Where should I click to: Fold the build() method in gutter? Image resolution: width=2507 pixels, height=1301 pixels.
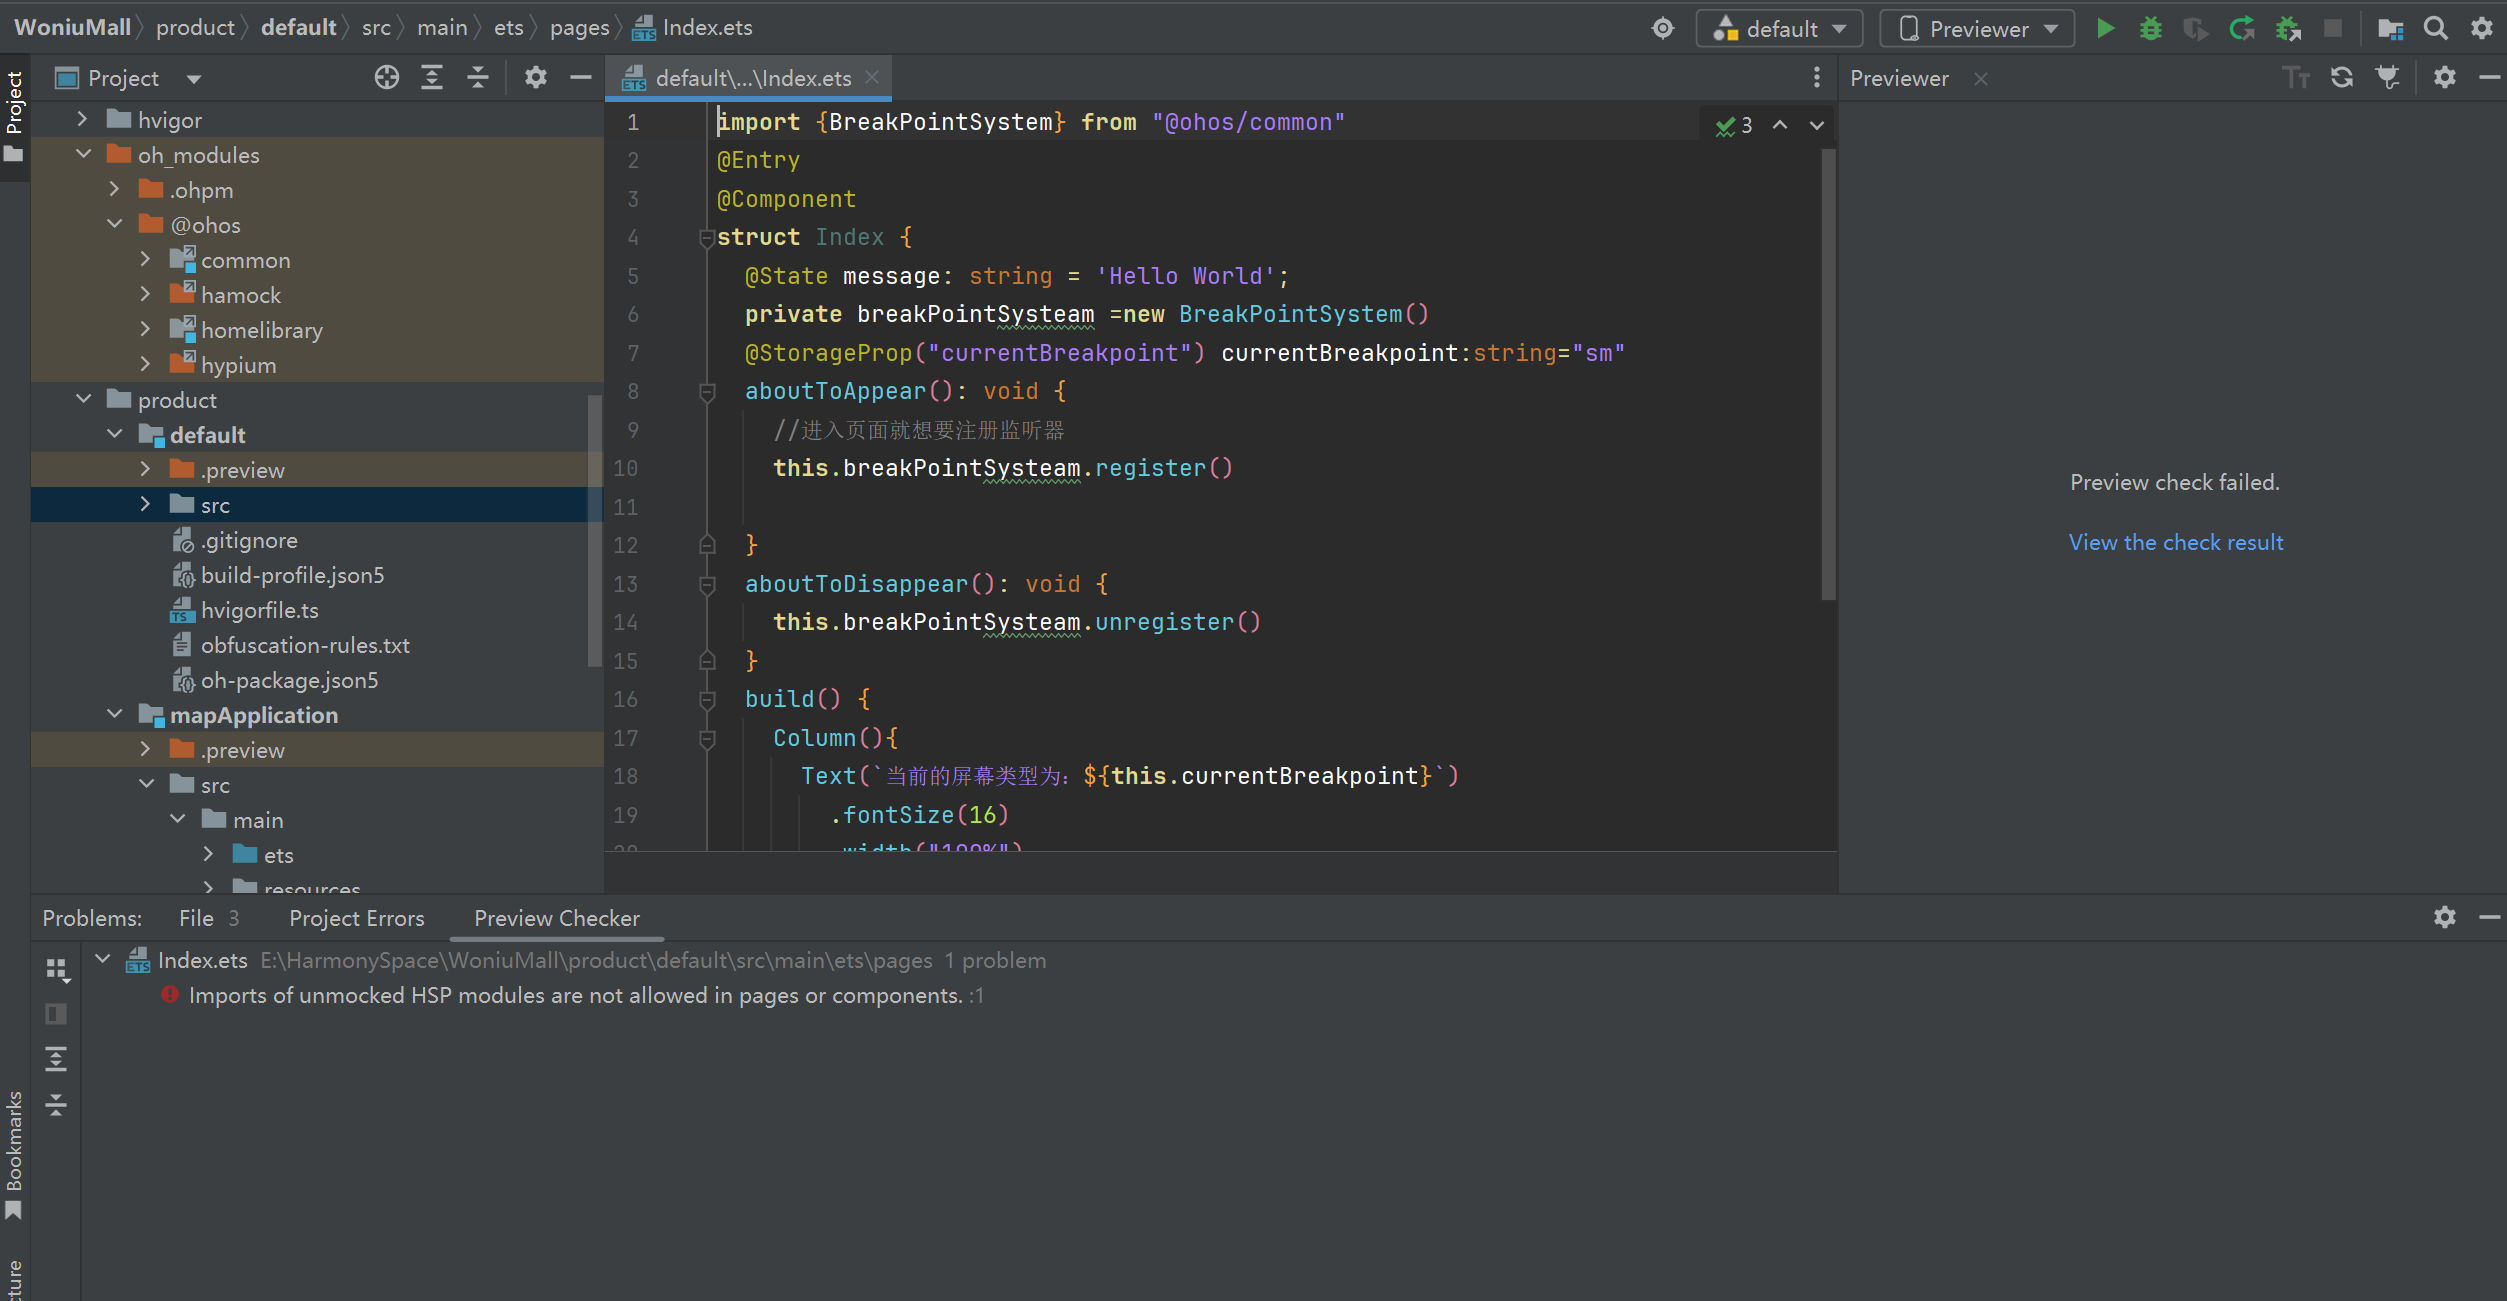click(x=707, y=699)
